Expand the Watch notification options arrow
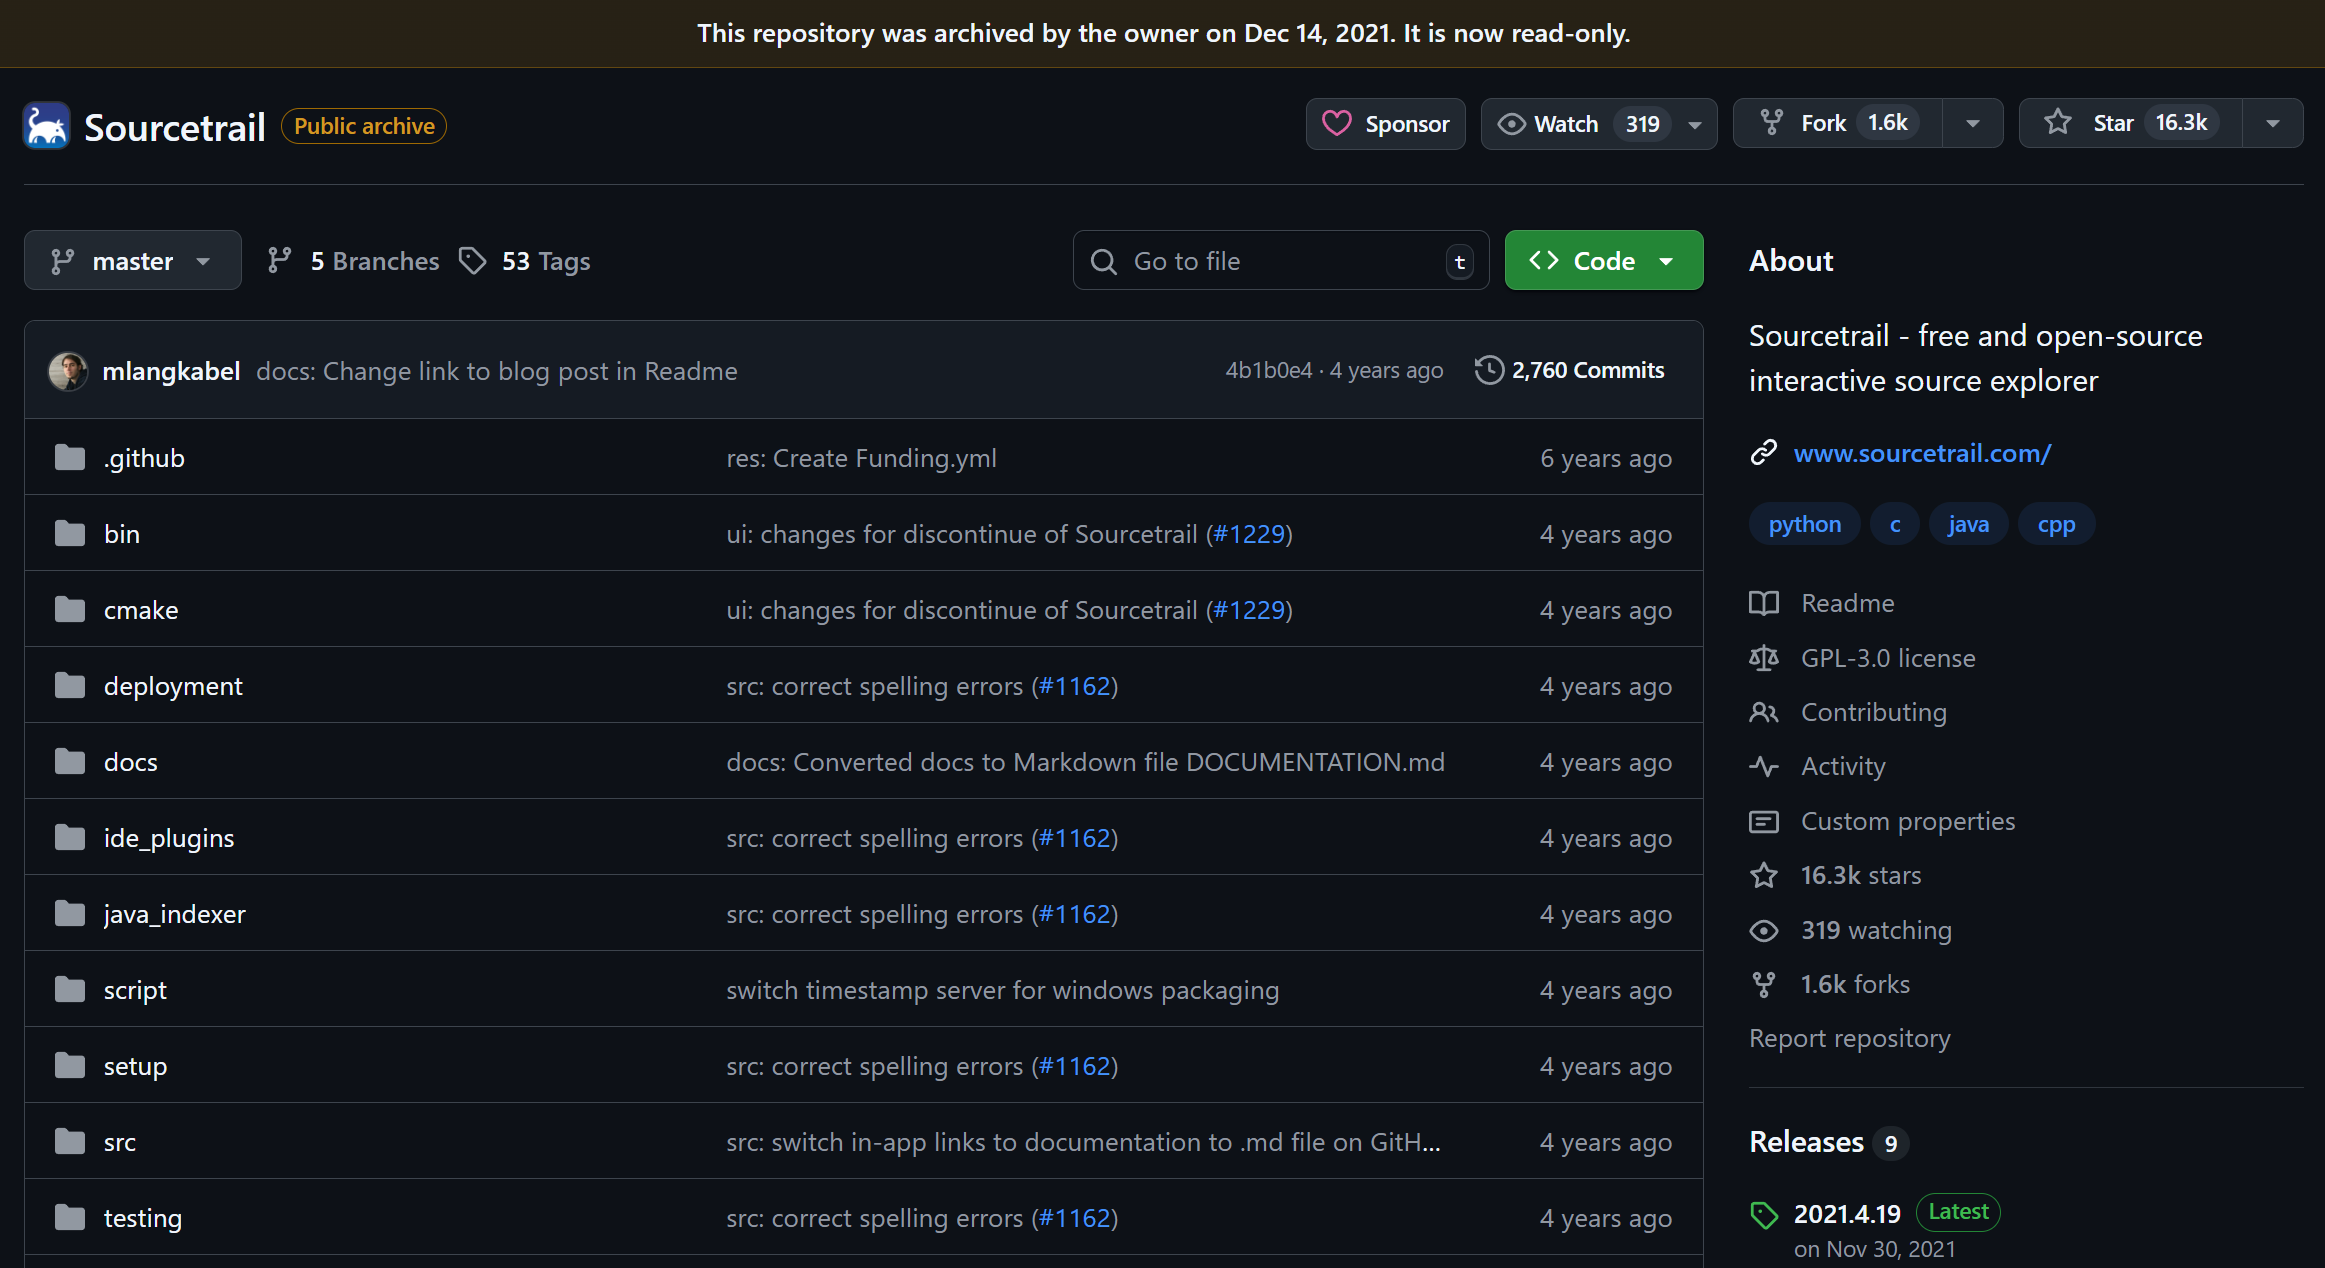This screenshot has width=2325, height=1268. [x=1695, y=125]
